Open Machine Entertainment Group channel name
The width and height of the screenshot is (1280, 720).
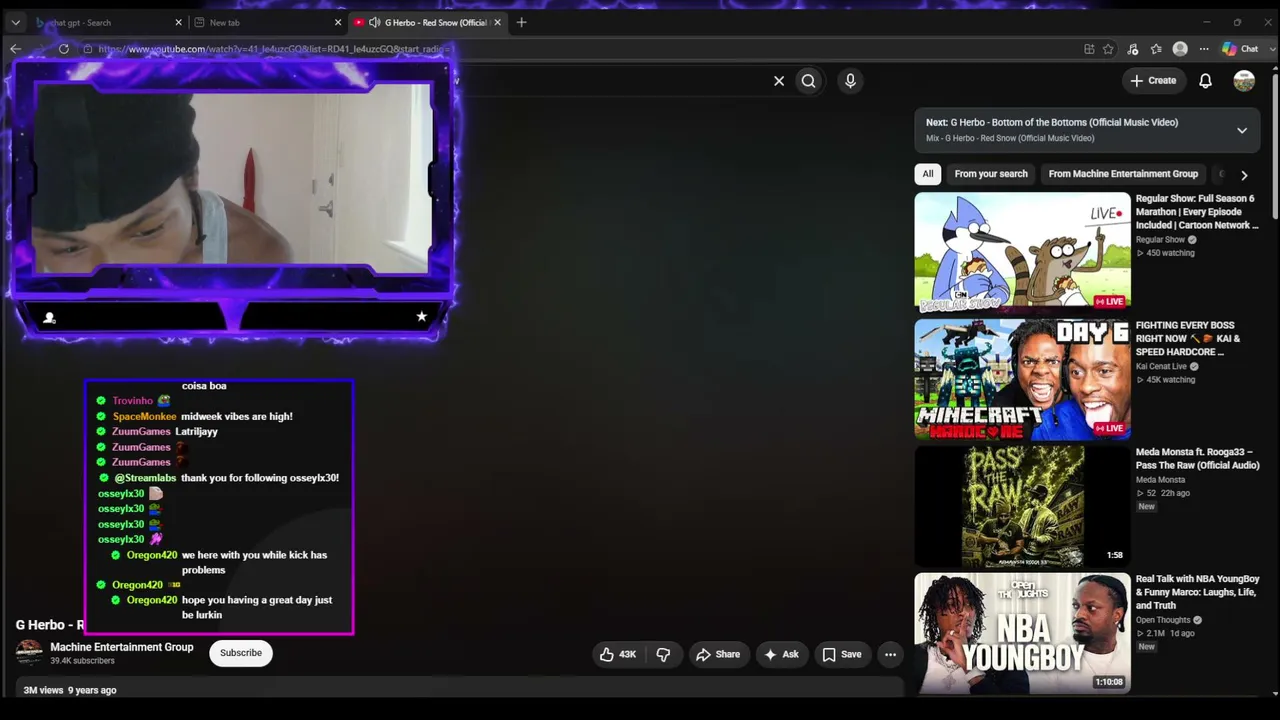click(122, 647)
